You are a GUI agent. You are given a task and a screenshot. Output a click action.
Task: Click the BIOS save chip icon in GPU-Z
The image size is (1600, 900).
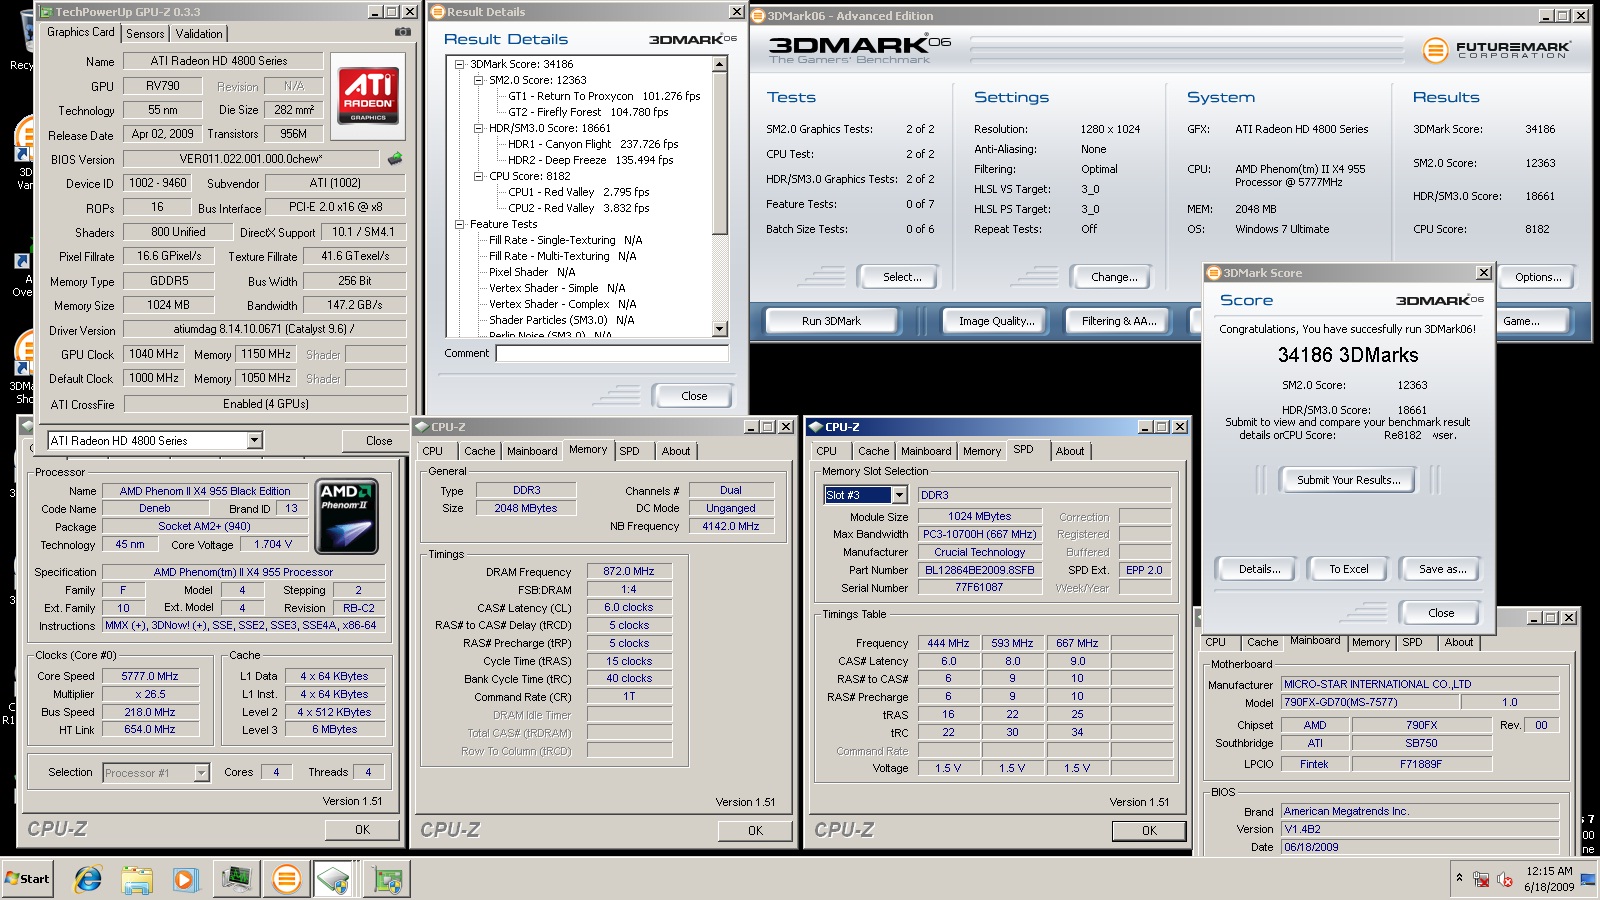click(395, 159)
